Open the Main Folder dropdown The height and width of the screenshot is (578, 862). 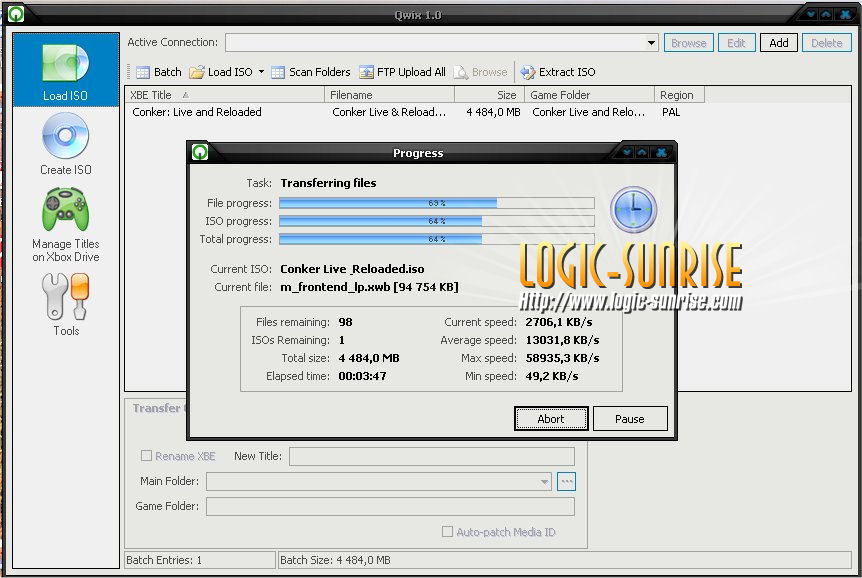pos(544,482)
